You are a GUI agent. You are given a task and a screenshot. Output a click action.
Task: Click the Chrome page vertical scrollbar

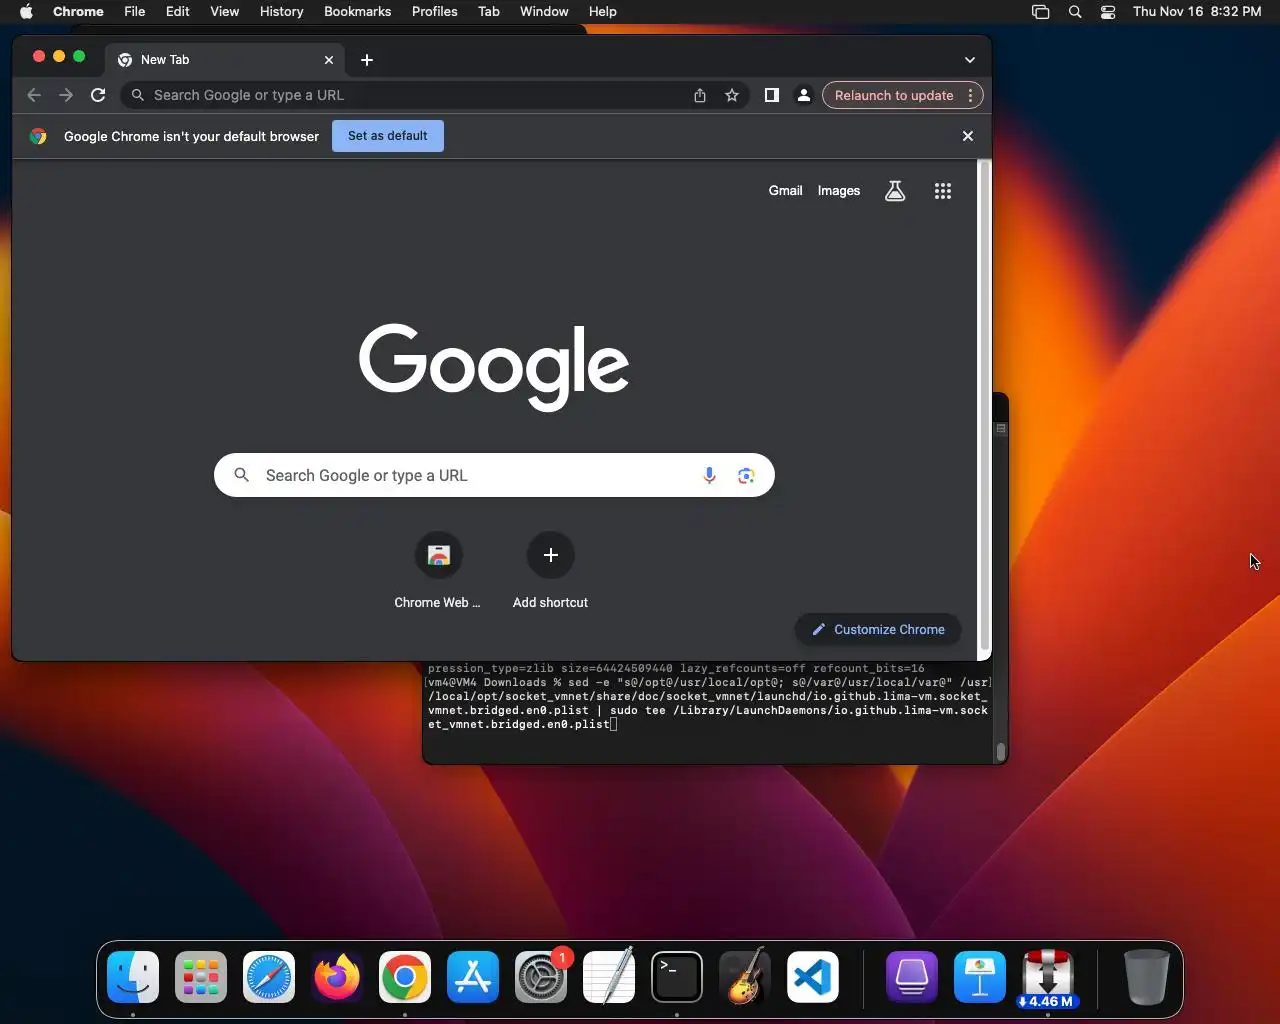tap(984, 405)
